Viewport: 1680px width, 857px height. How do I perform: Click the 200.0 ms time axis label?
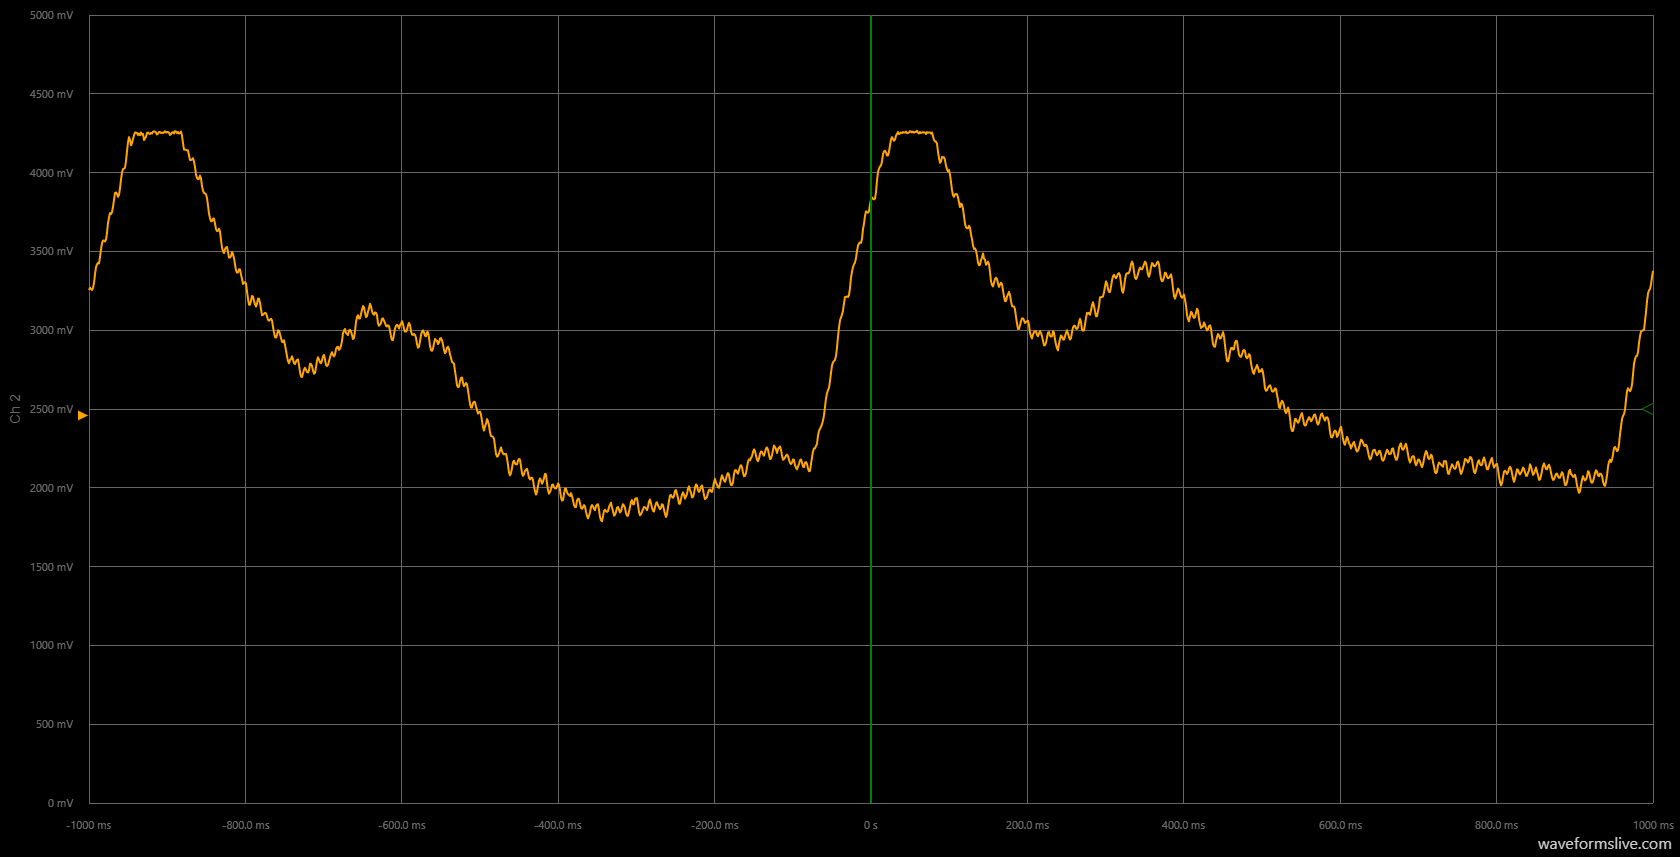1027,825
